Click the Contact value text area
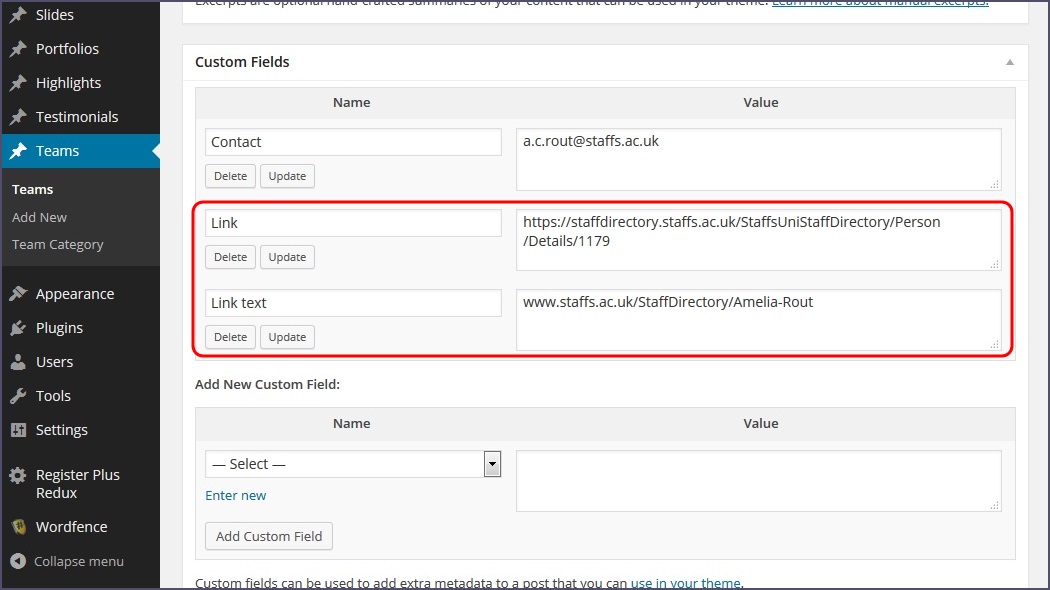This screenshot has height=590, width=1050. pyautogui.click(x=758, y=159)
